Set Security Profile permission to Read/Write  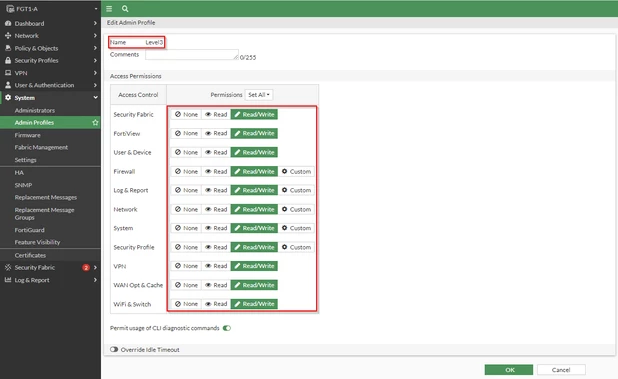pyautogui.click(x=254, y=247)
